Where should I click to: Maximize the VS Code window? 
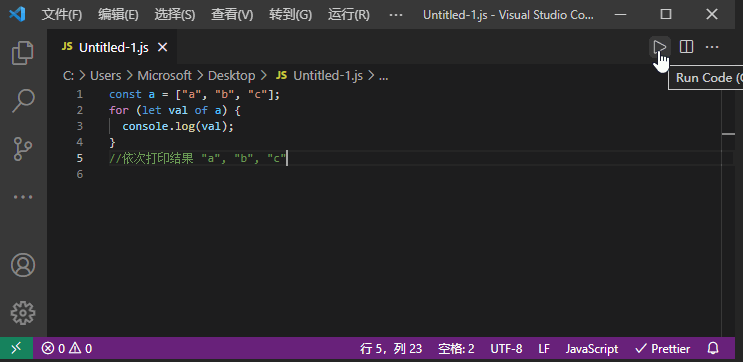click(666, 14)
